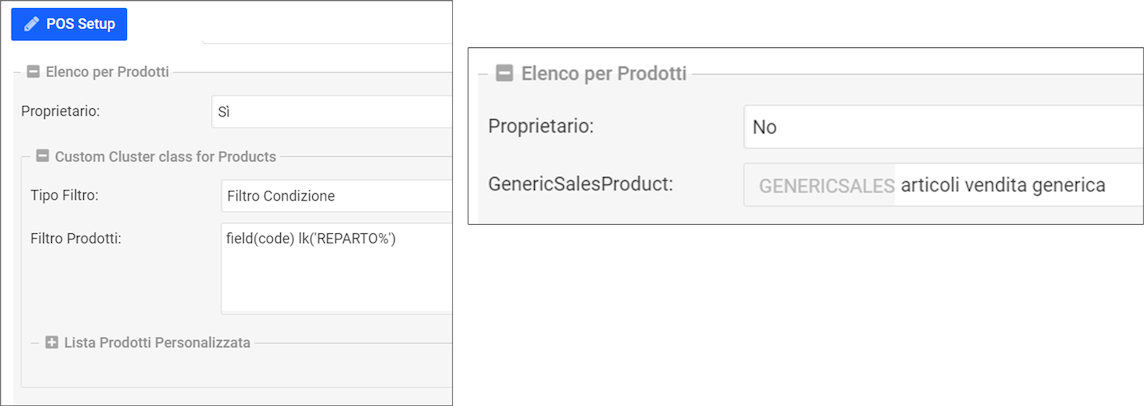The width and height of the screenshot is (1144, 406).
Task: Click the pencil icon on POS Setup
Action: (x=32, y=23)
